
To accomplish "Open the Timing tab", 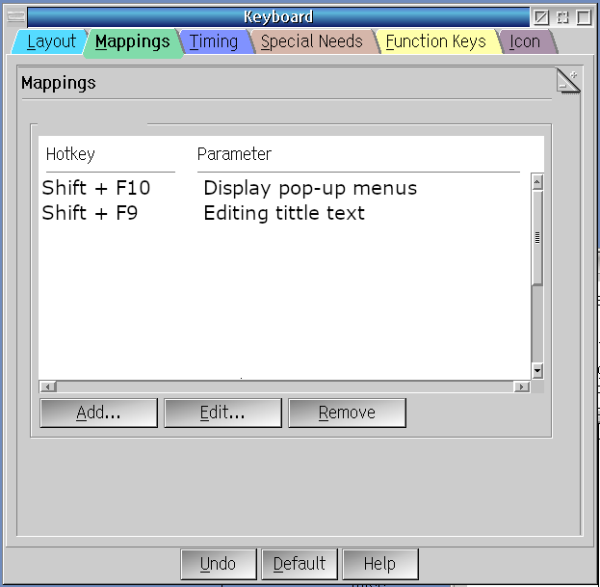I will pos(214,41).
